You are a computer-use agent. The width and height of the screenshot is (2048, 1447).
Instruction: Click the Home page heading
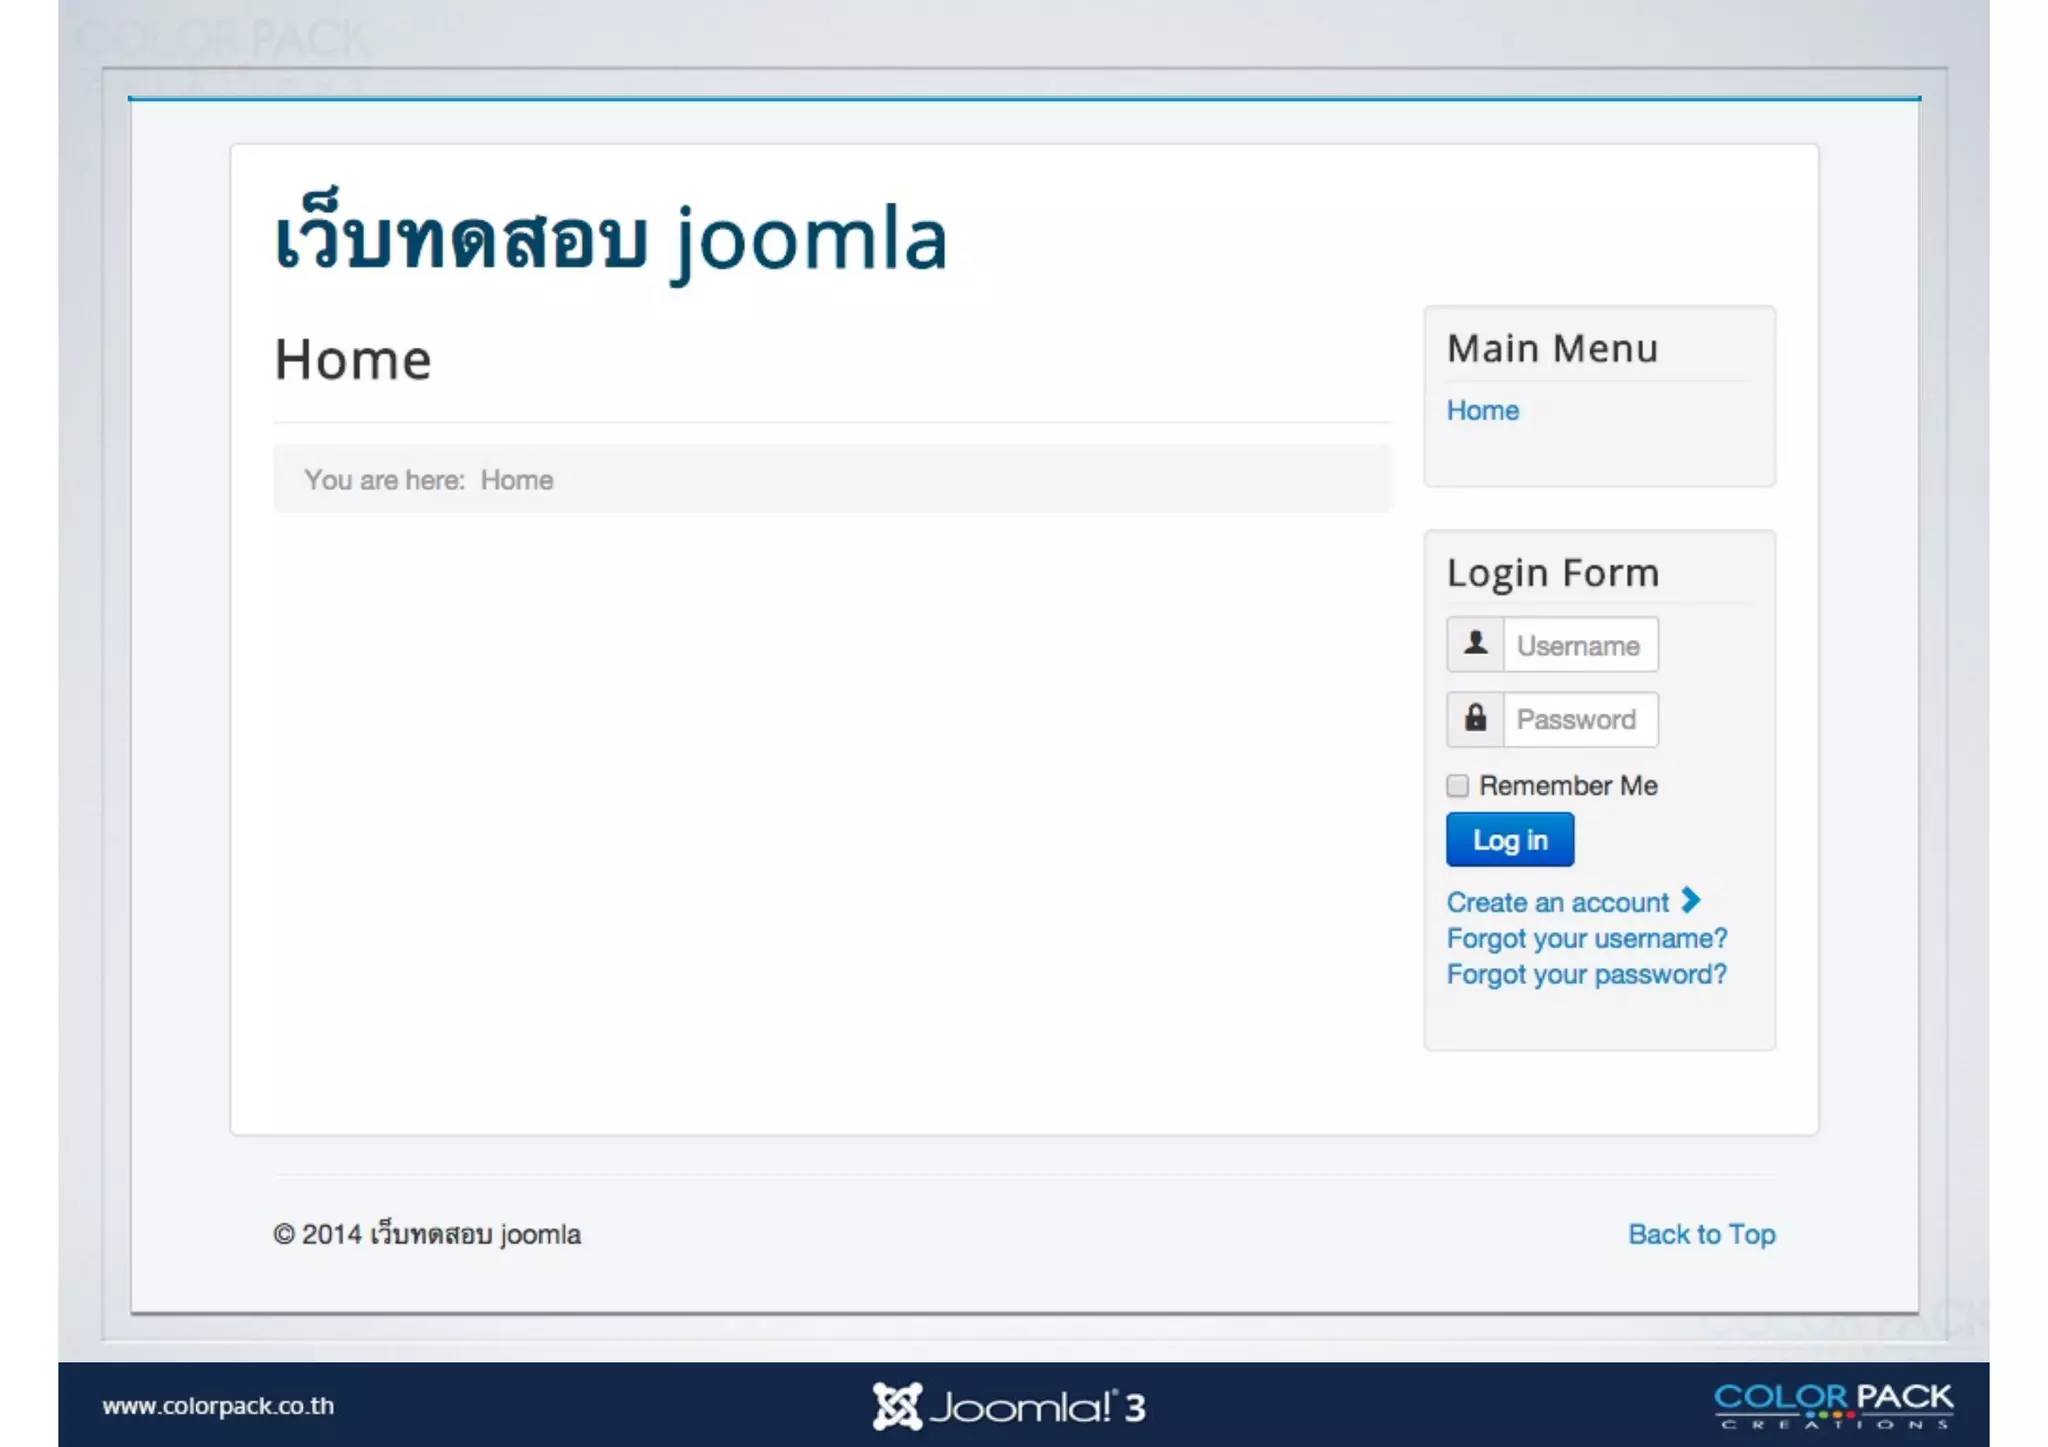pyautogui.click(x=352, y=360)
